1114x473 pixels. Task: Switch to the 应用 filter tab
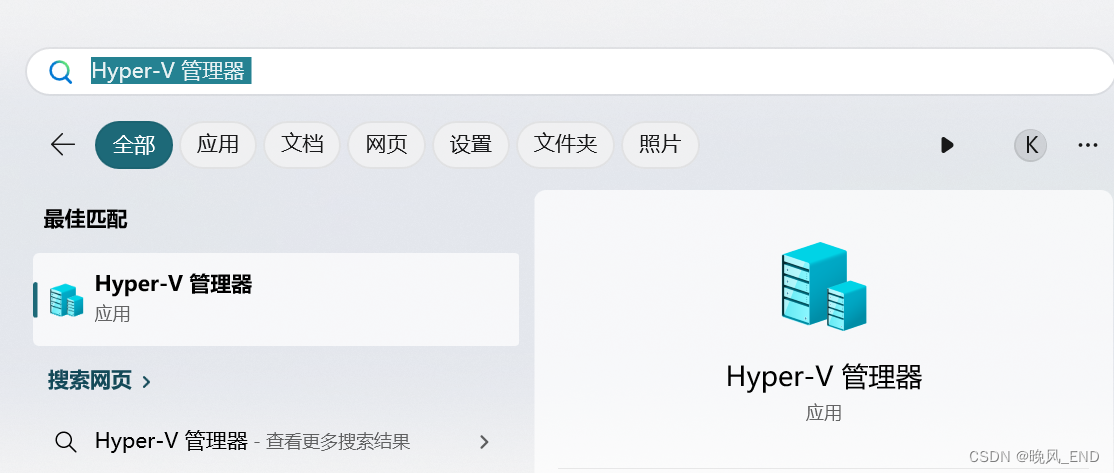(x=217, y=145)
